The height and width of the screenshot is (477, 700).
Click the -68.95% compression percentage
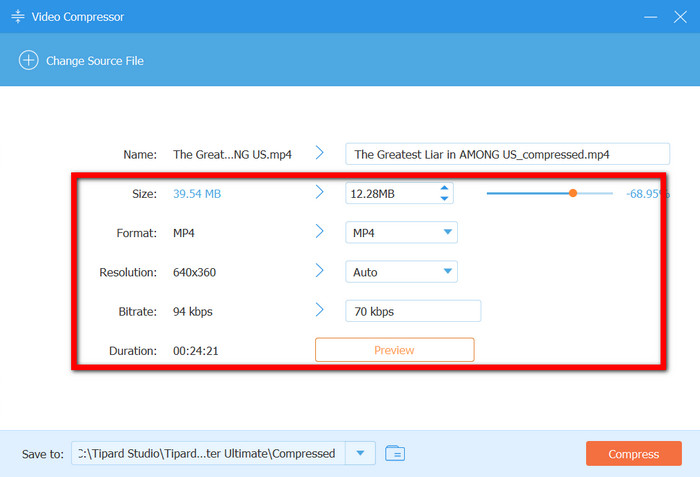coord(646,194)
